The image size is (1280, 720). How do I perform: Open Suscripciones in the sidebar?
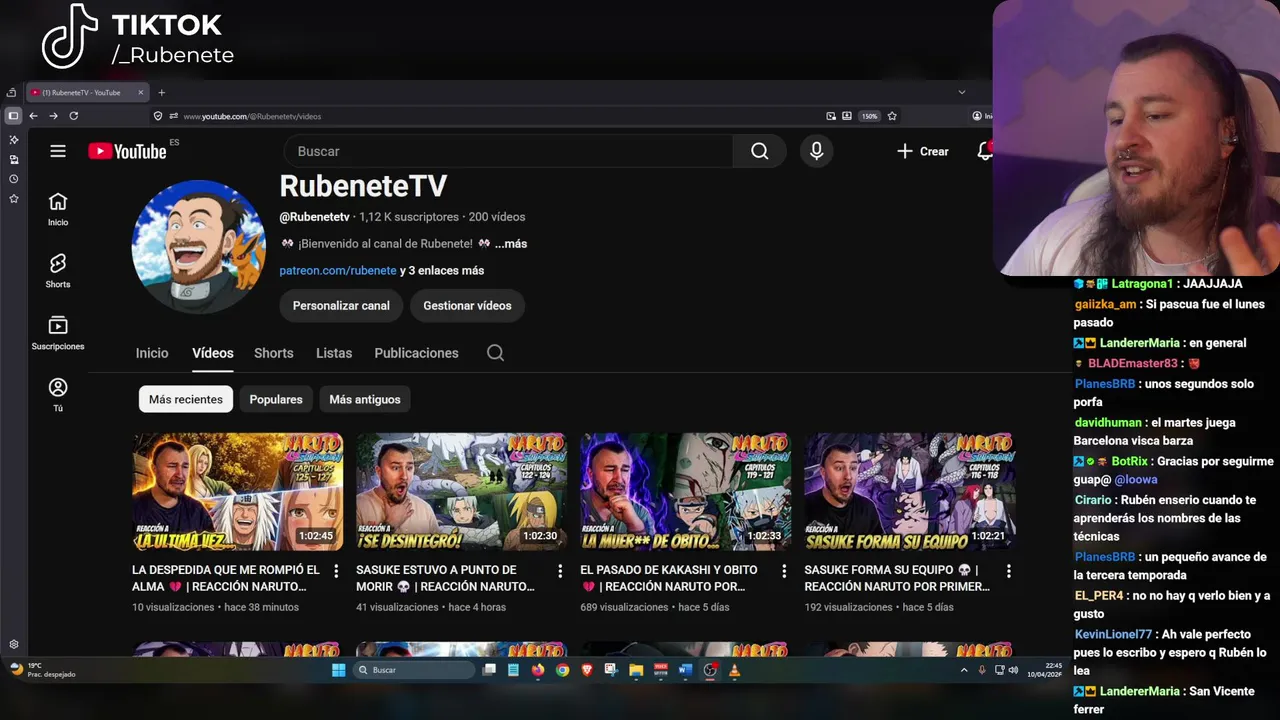point(58,333)
